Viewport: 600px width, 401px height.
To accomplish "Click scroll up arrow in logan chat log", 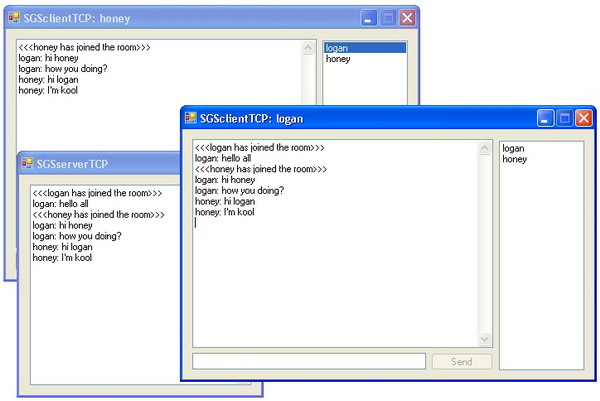I will pos(485,148).
